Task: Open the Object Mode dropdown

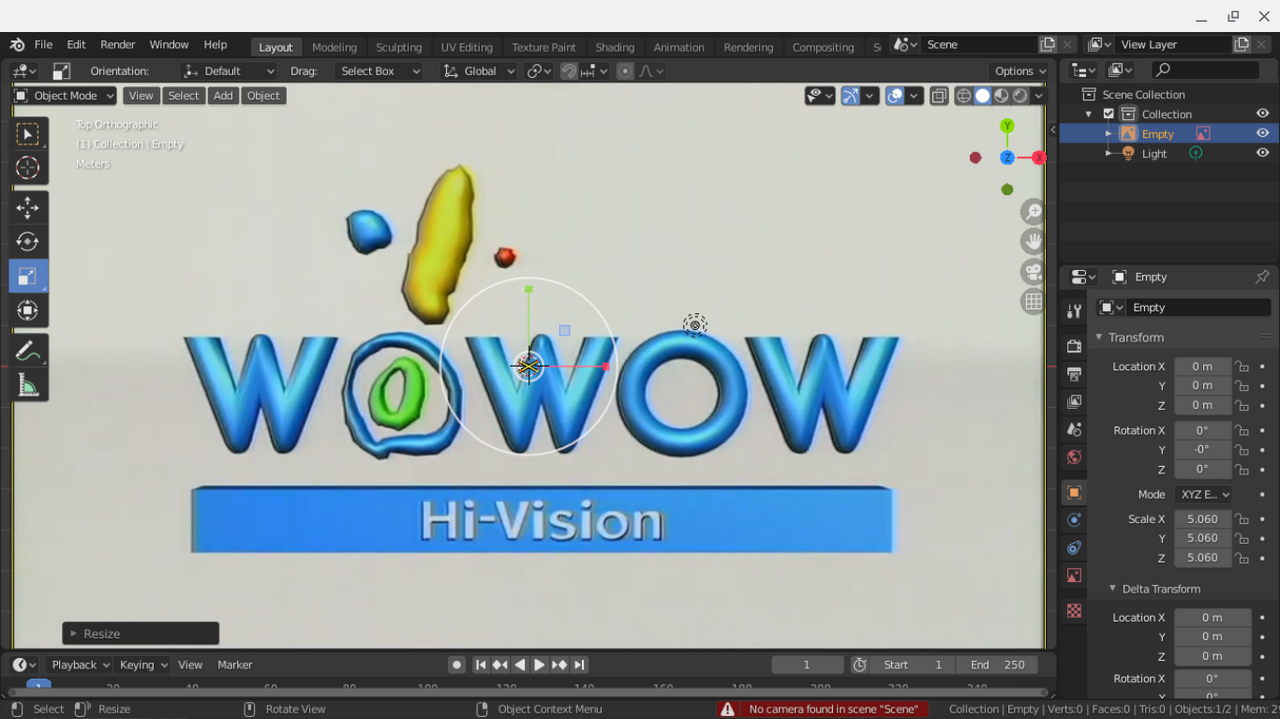Action: 65,96
